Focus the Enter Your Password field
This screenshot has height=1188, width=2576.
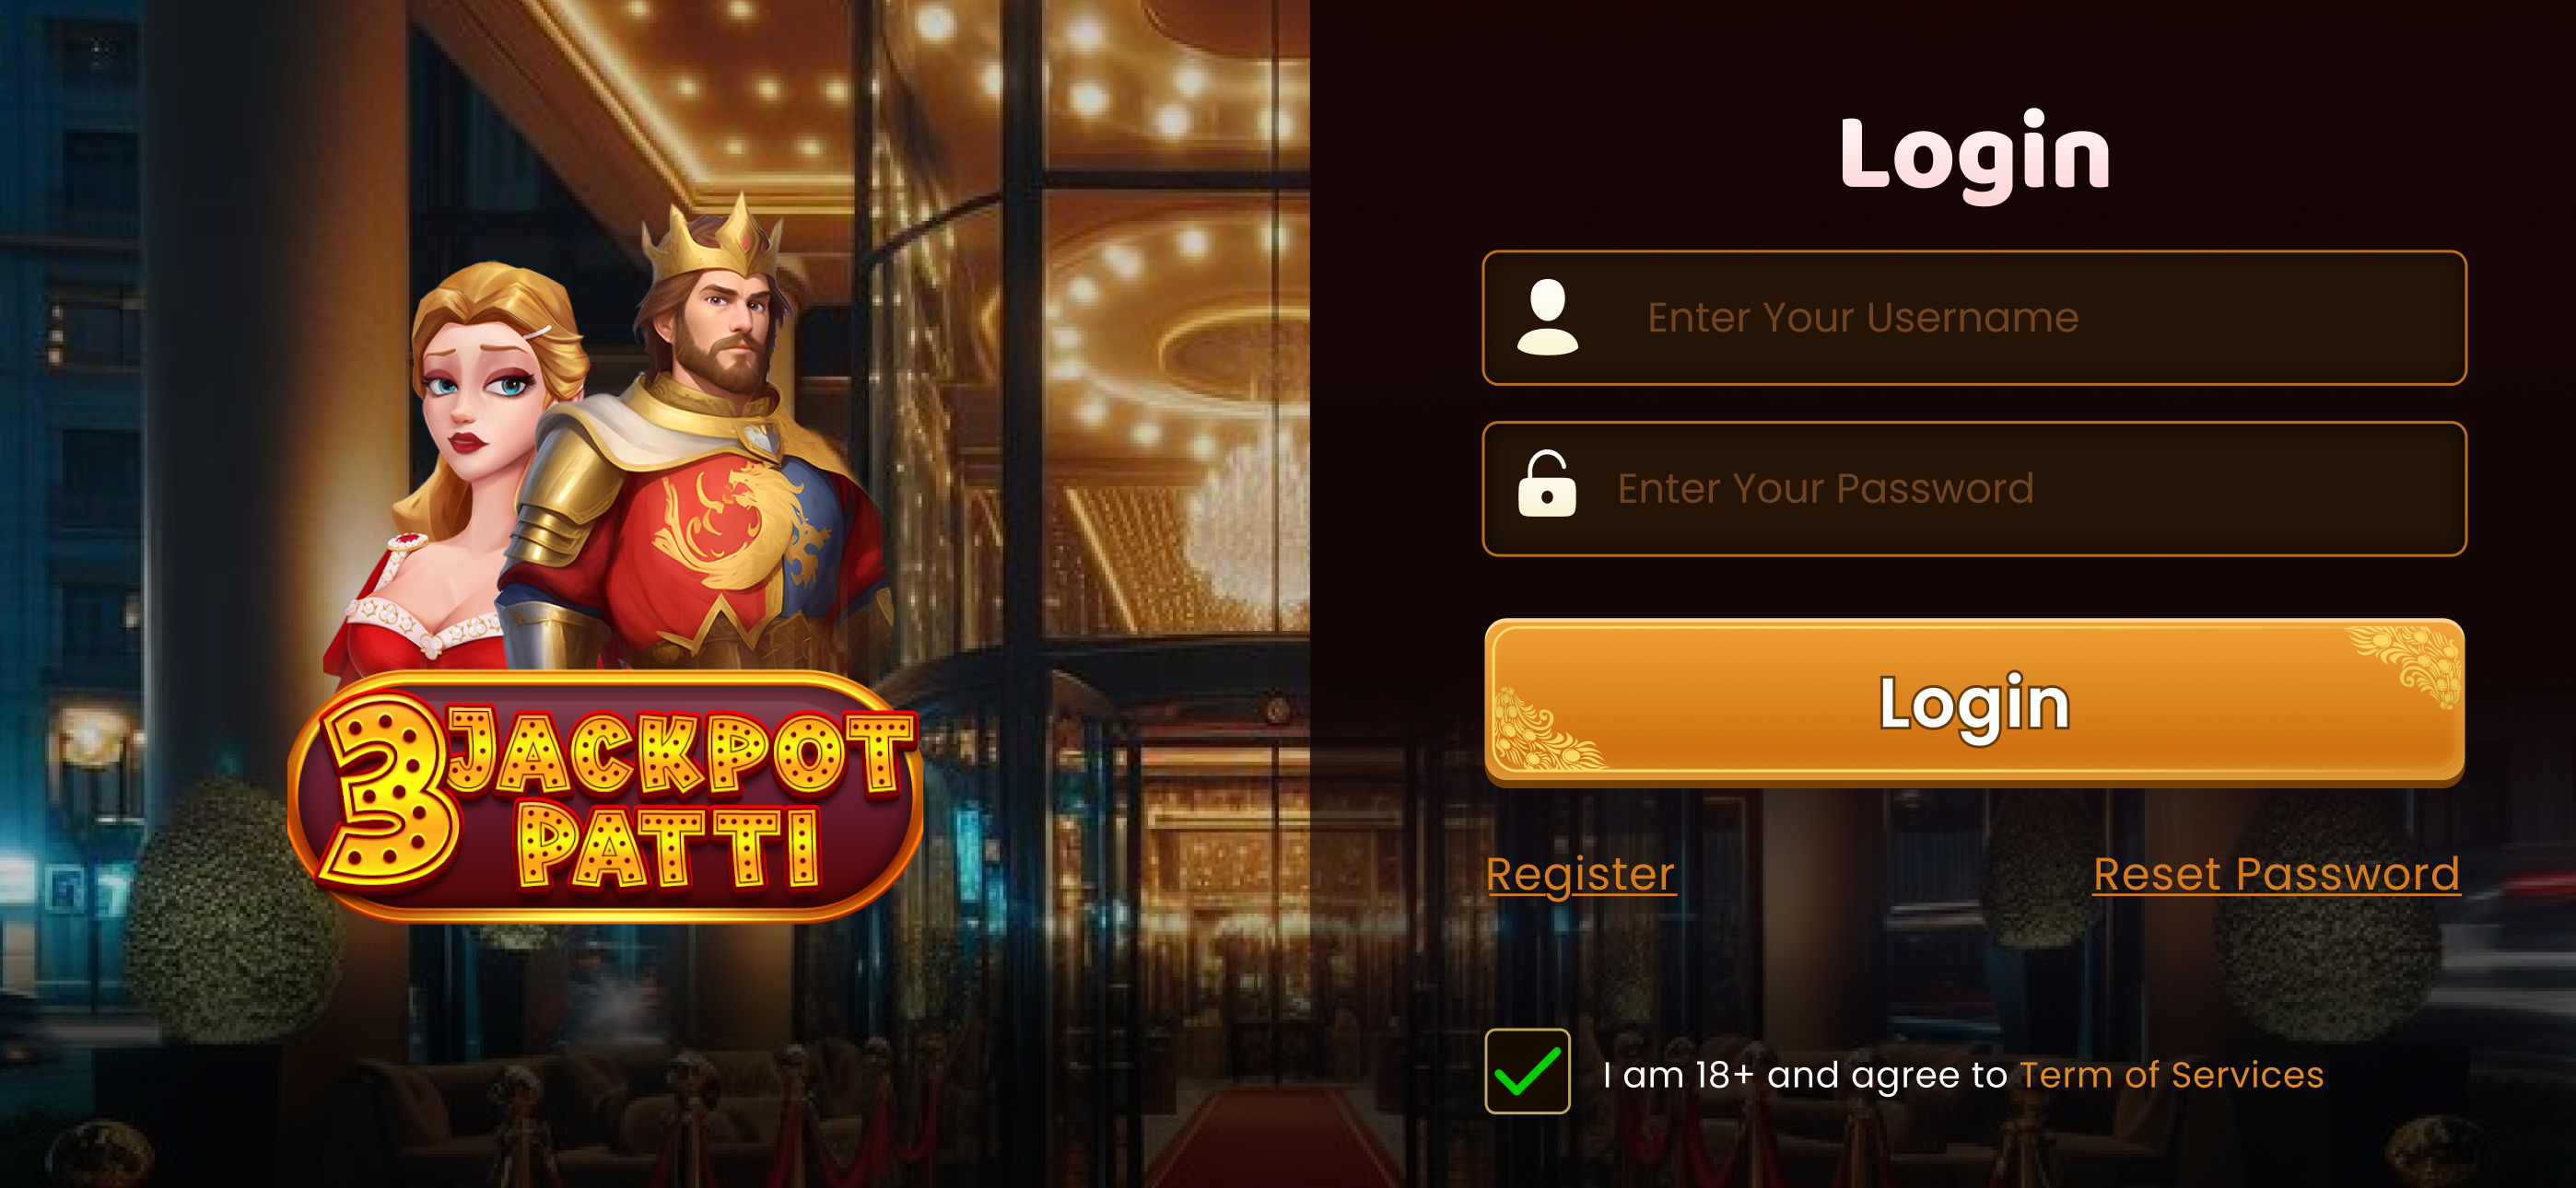1974,488
